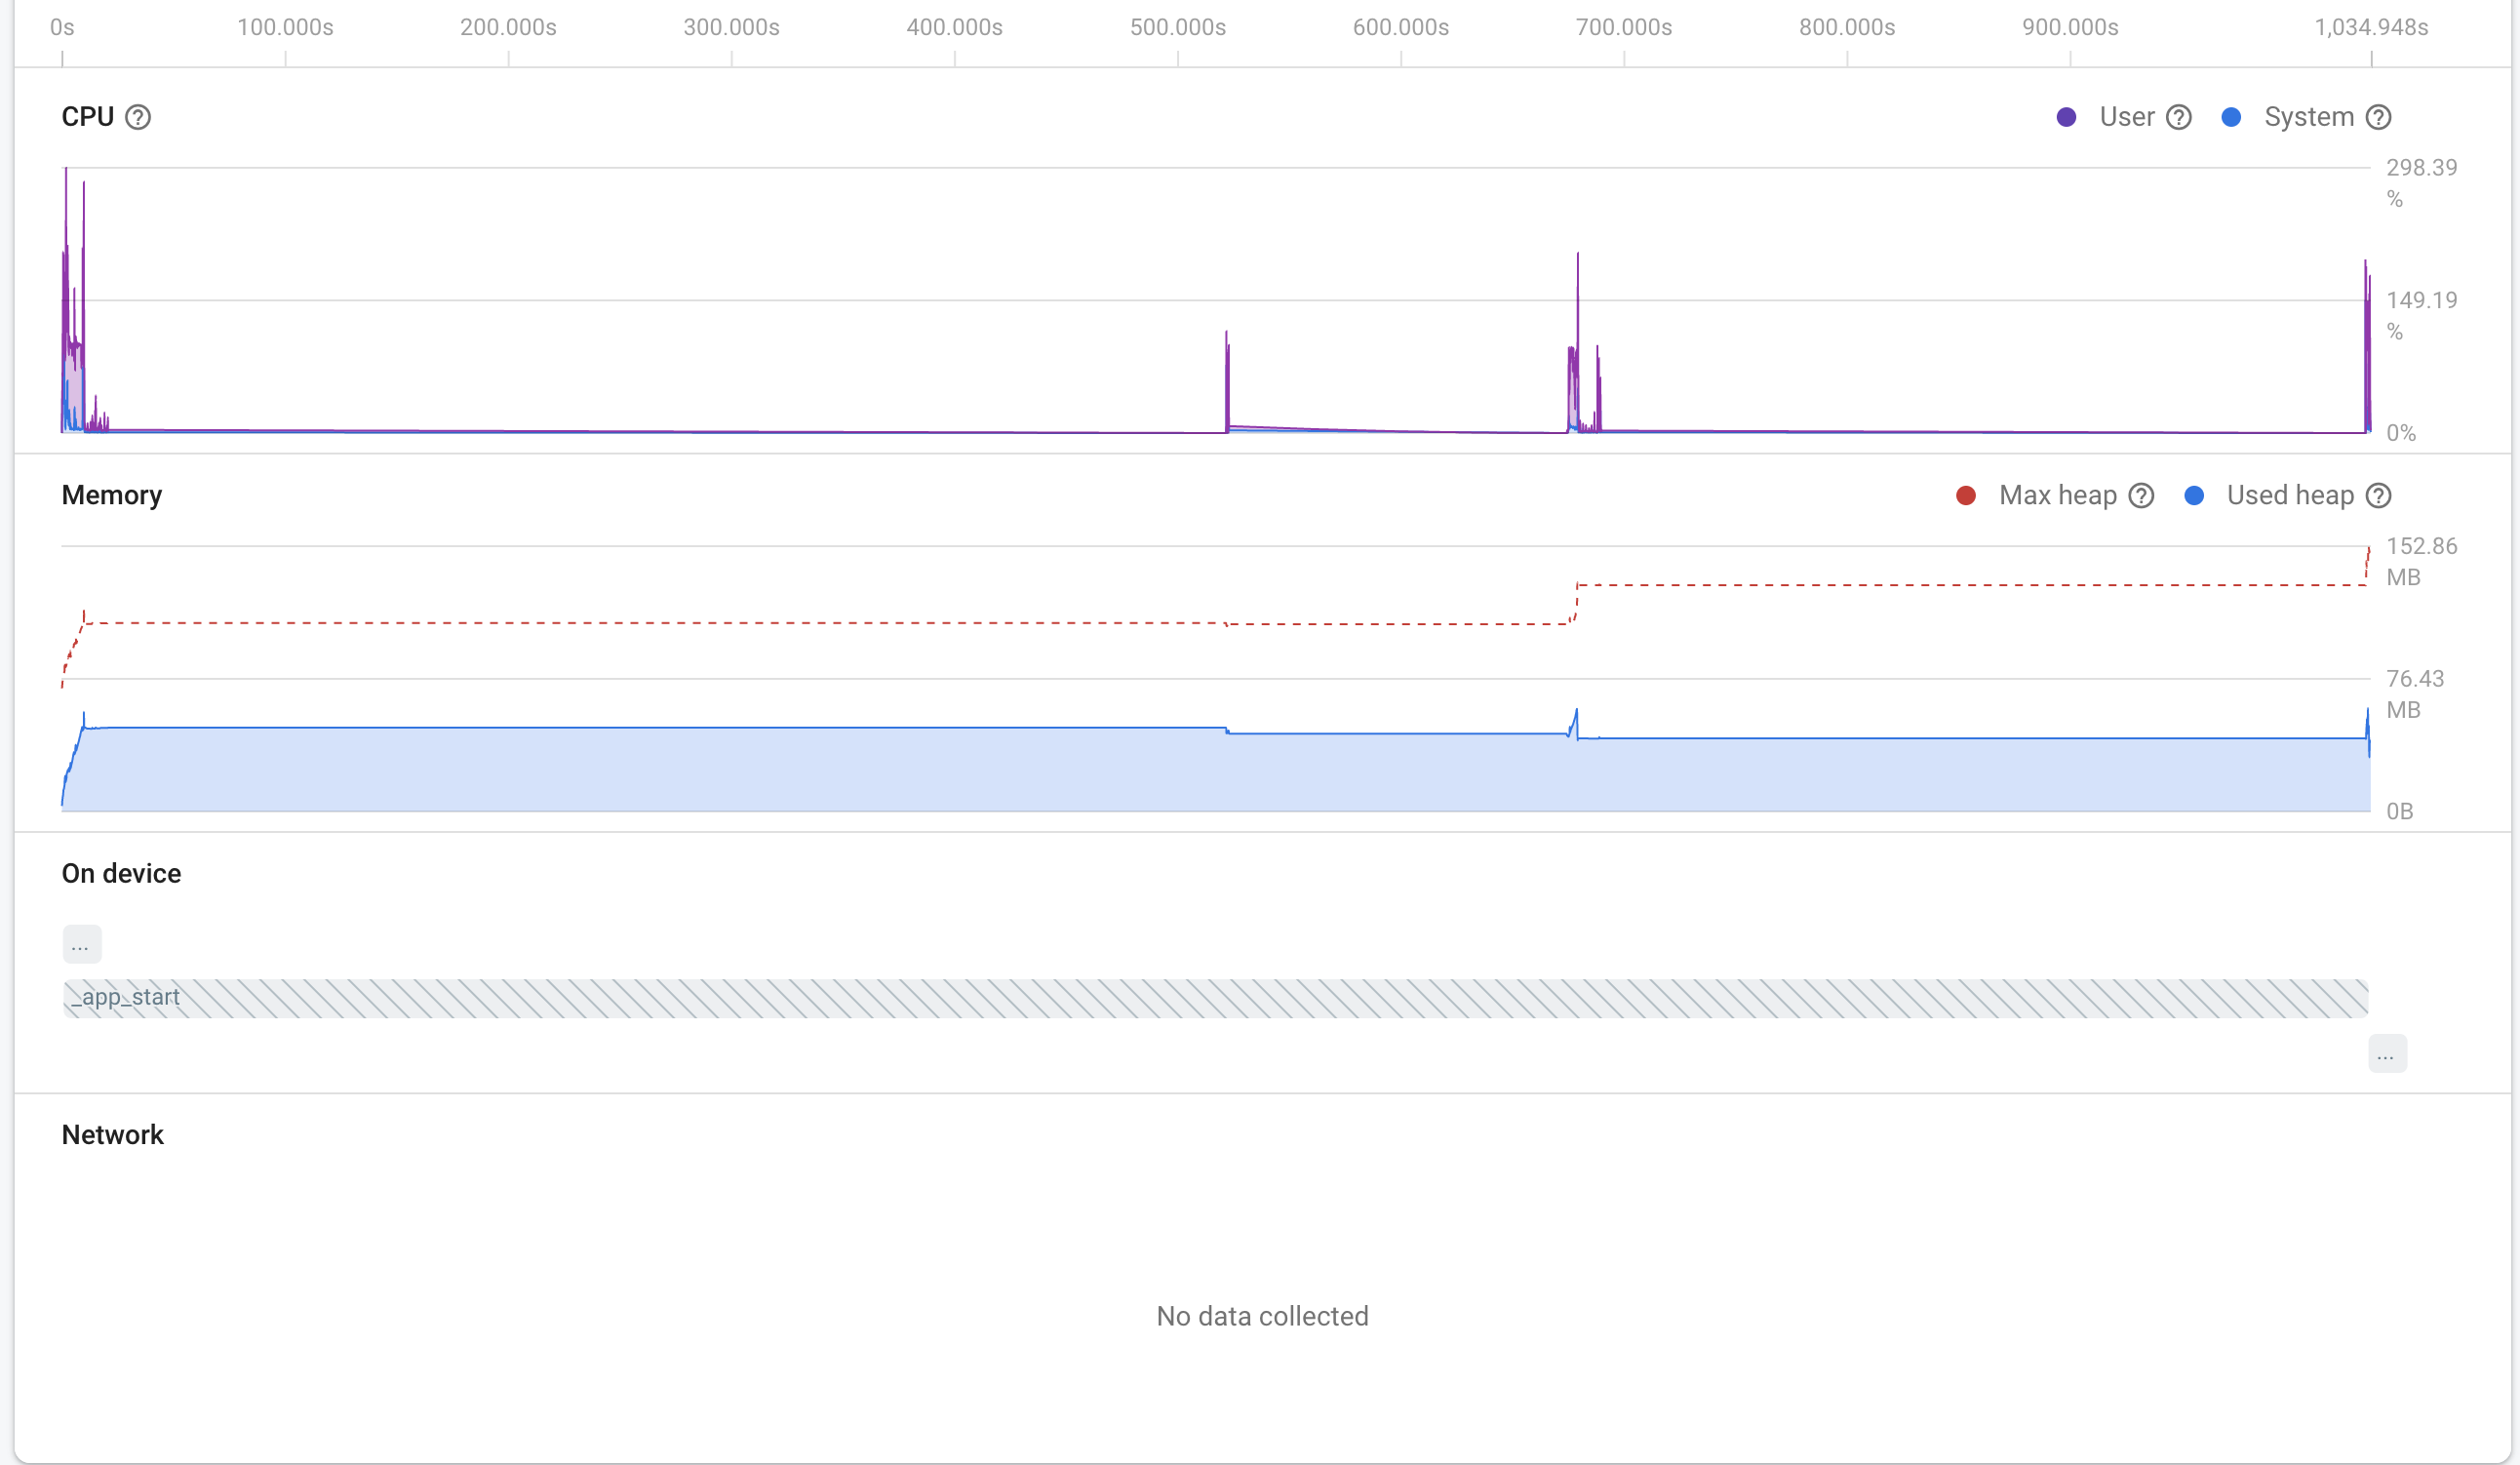Select the _app_start trace bar
The width and height of the screenshot is (2520, 1465).
1214,998
